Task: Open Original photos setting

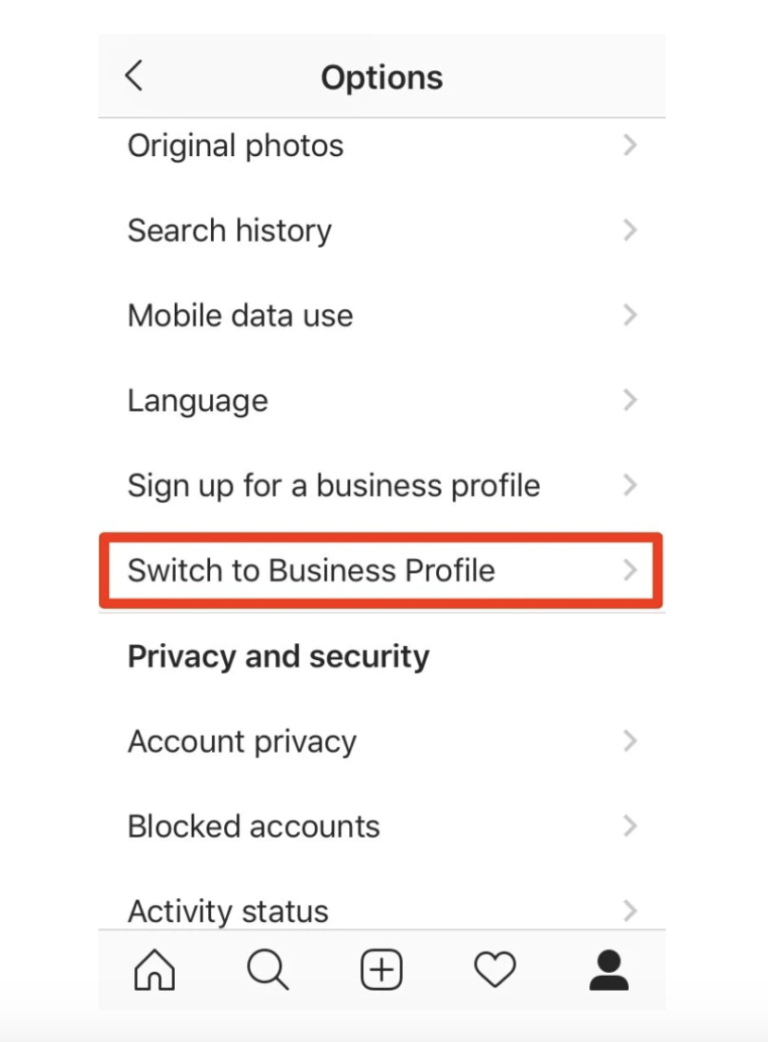Action: point(382,146)
